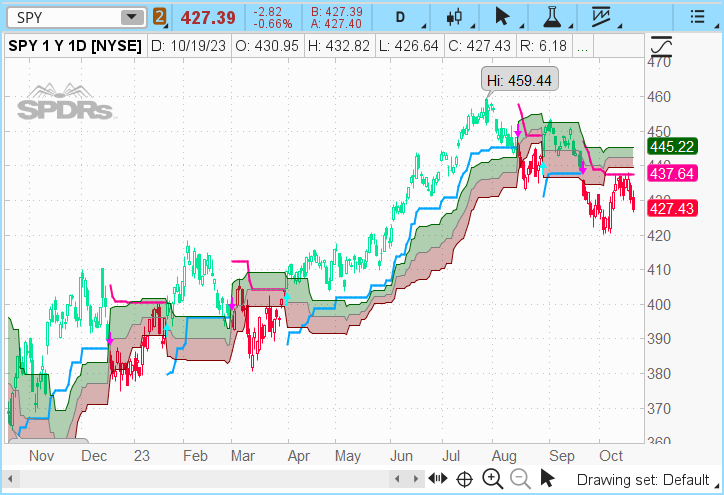This screenshot has width=724, height=495.
Task: Open the SPY symbol dropdown arrow
Action: (x=132, y=18)
